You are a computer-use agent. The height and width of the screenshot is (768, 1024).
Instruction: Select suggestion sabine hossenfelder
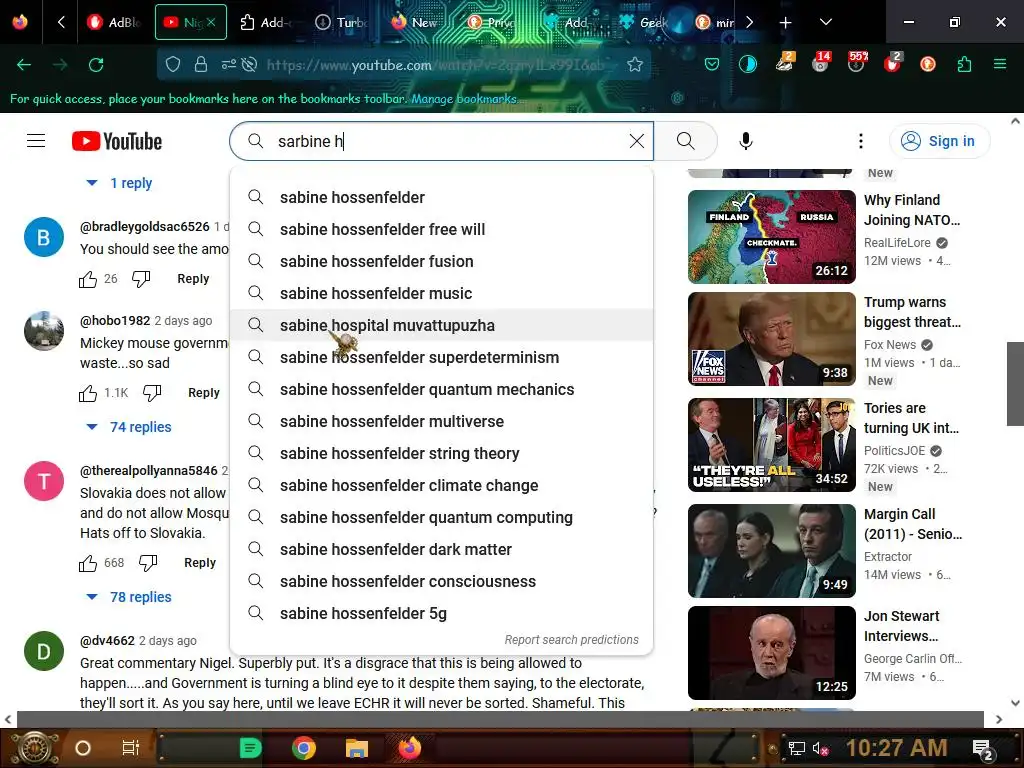tap(441, 197)
